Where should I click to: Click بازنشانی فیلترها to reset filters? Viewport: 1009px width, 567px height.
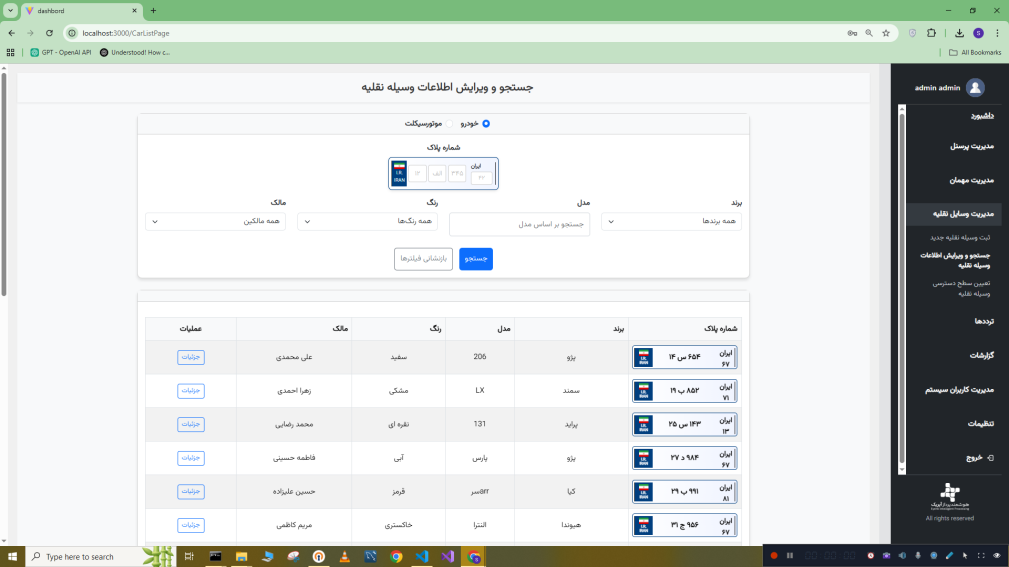pos(423,259)
